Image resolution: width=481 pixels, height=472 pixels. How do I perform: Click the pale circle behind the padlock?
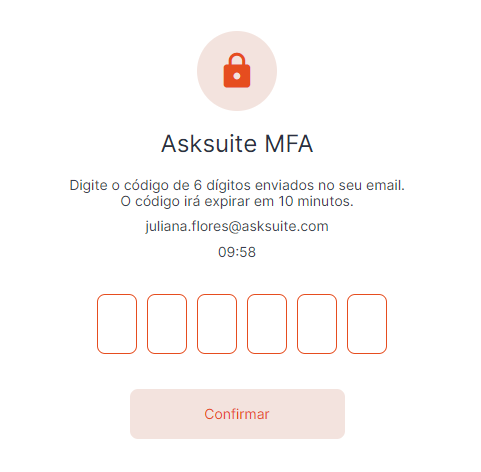click(237, 71)
